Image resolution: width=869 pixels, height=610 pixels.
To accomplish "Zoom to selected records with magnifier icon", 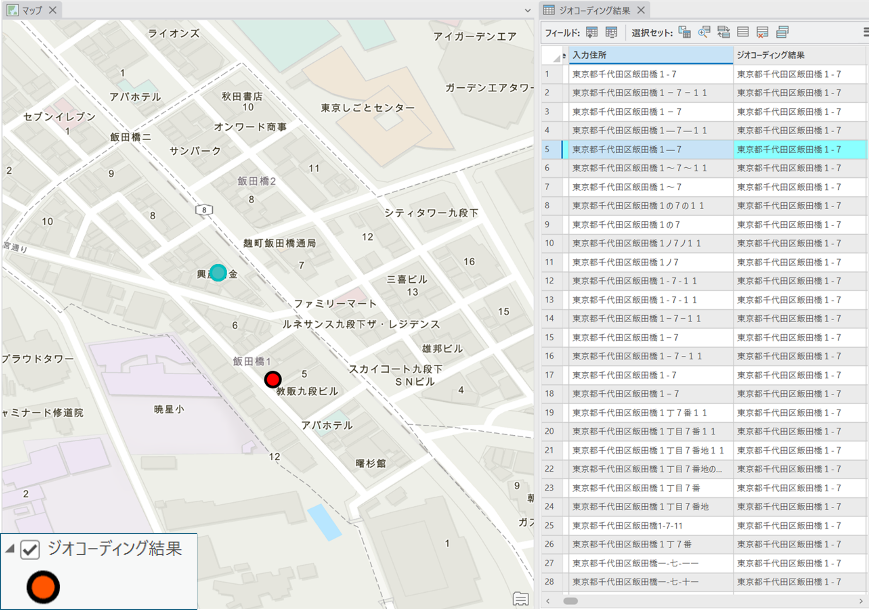I will 704,33.
